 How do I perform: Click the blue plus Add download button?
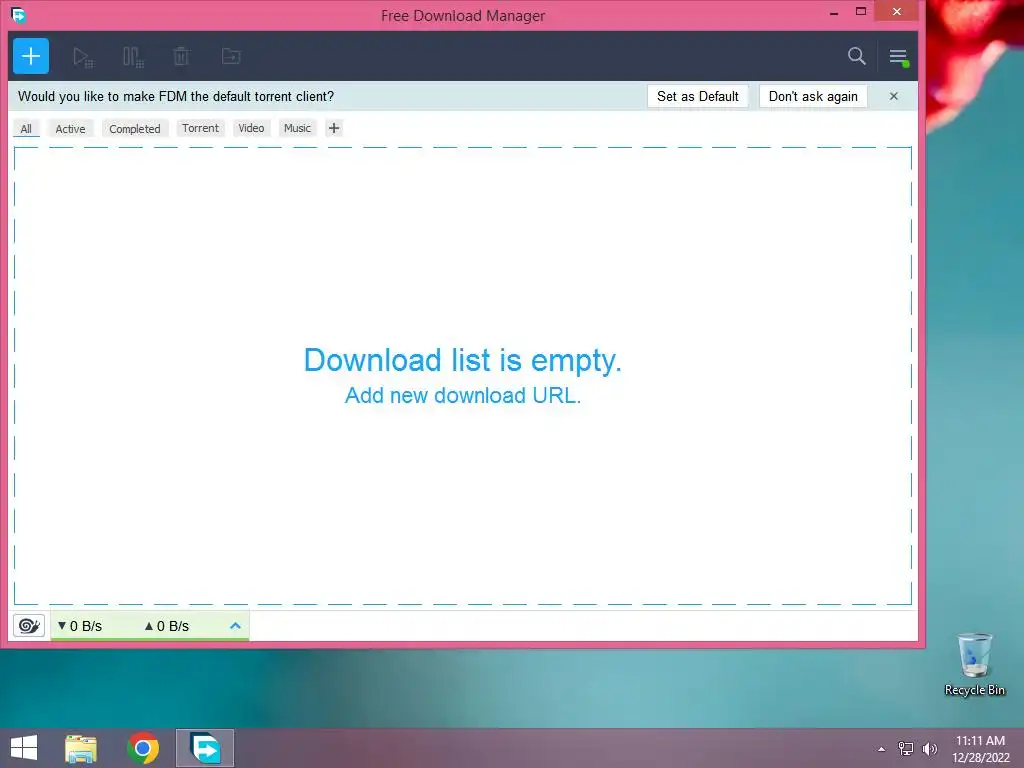tap(31, 56)
